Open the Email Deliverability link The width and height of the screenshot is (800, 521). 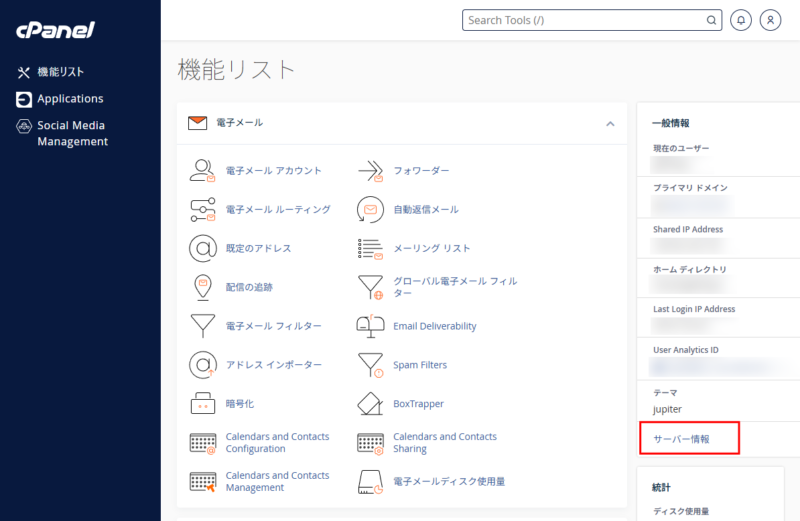(434, 326)
